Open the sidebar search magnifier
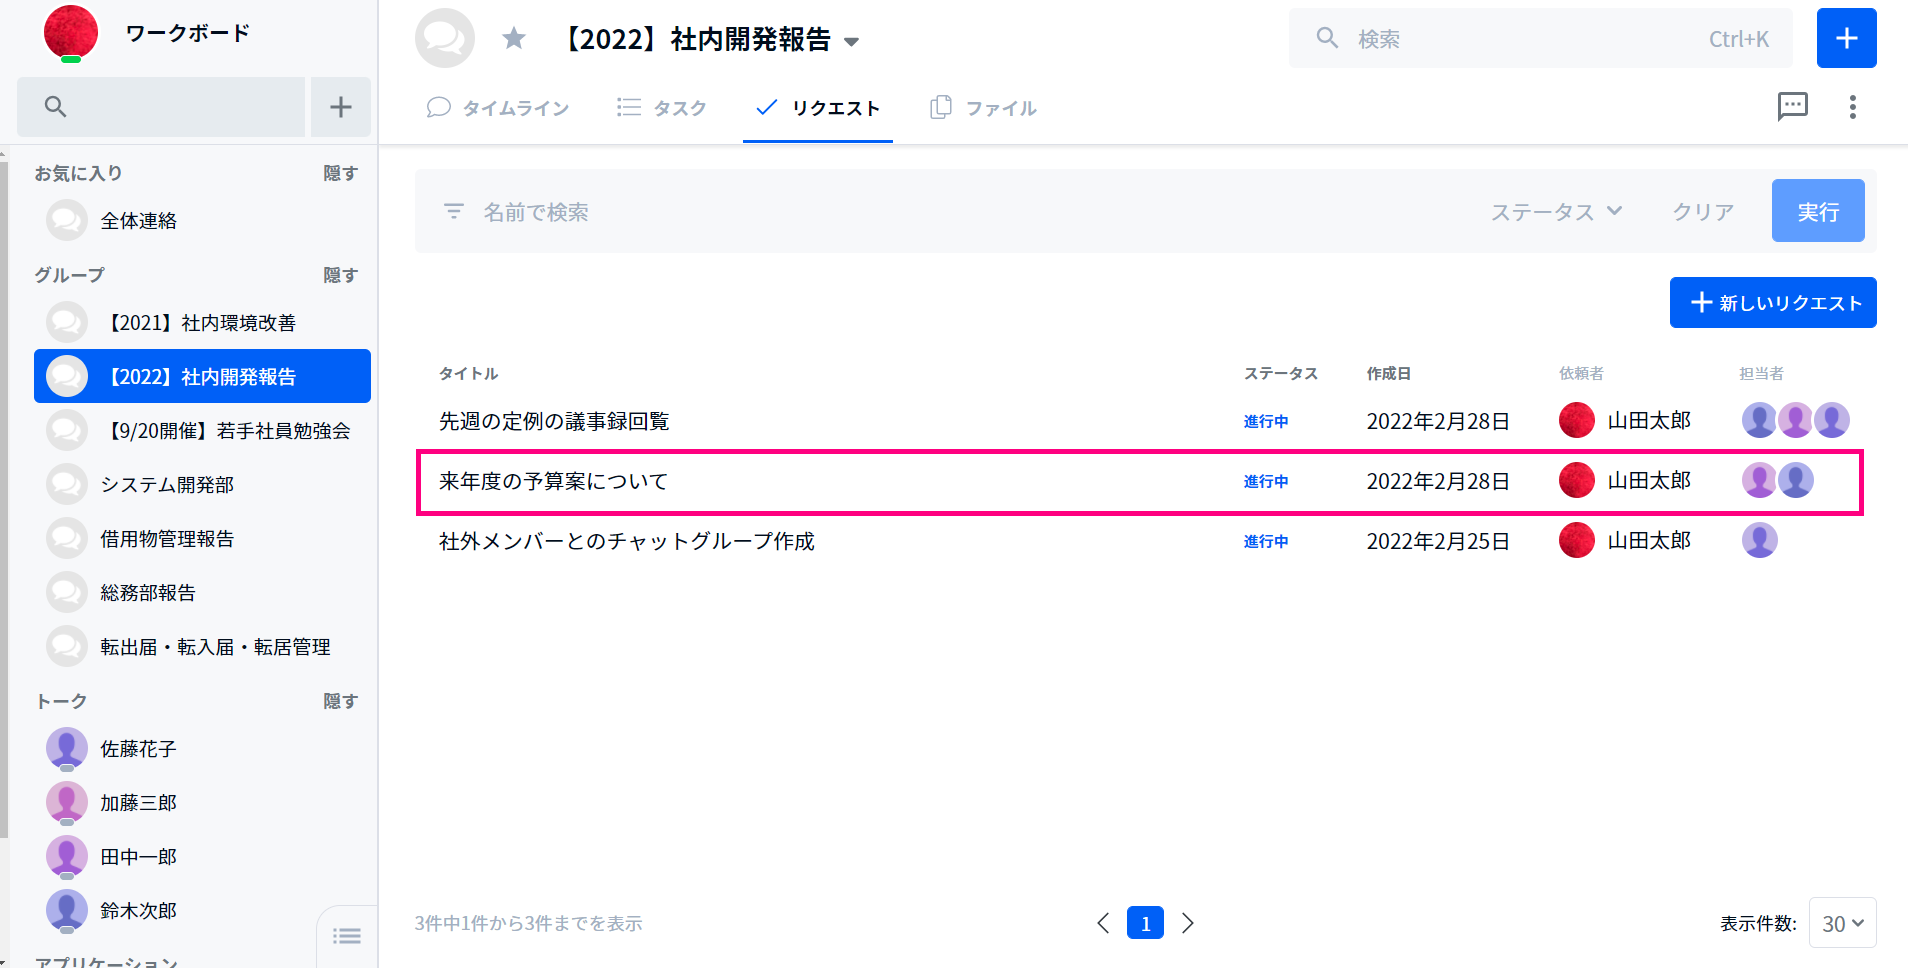The width and height of the screenshot is (1908, 968). pos(56,106)
